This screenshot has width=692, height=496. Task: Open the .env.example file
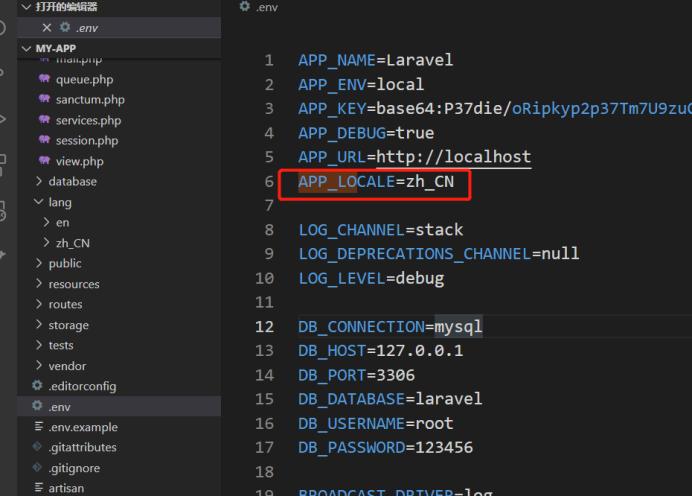(x=83, y=427)
